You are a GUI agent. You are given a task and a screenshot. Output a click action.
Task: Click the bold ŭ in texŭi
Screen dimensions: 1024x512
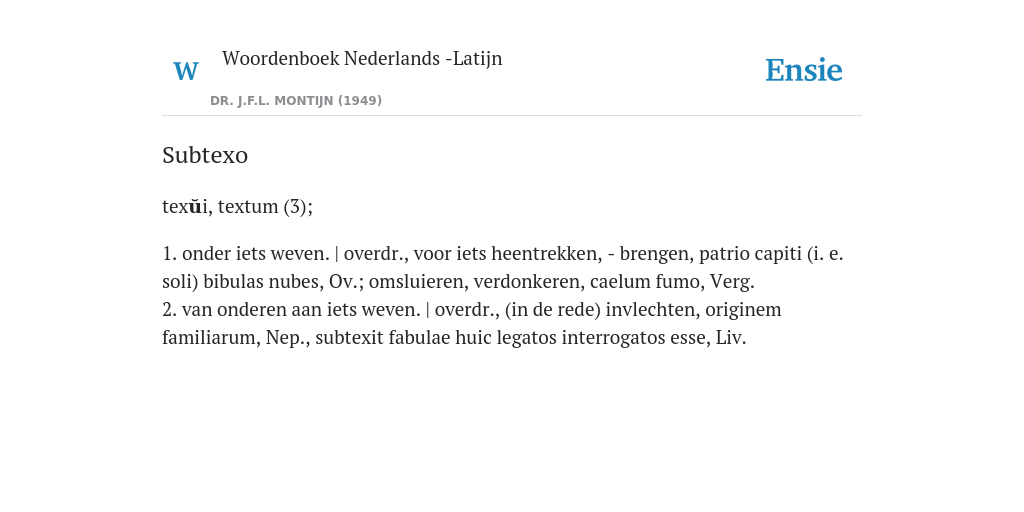coord(195,206)
